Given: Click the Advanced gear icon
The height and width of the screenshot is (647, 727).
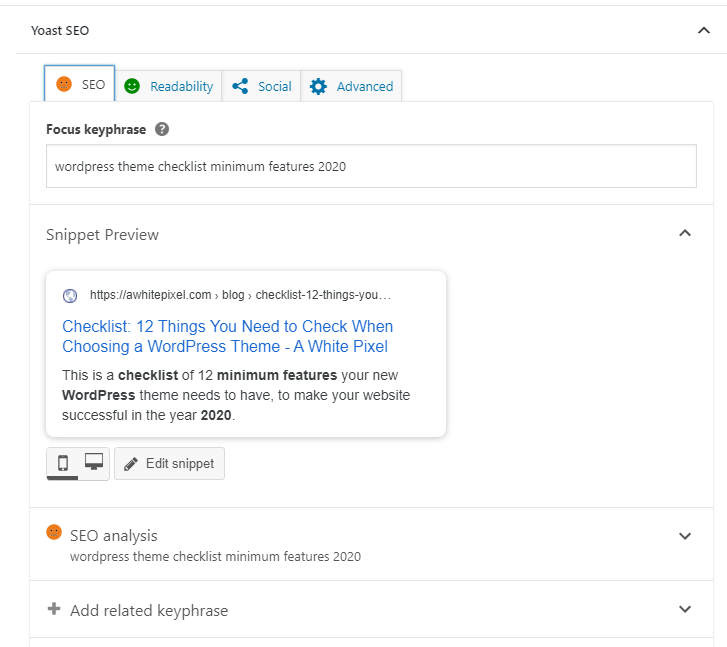Looking at the screenshot, I should [x=318, y=86].
